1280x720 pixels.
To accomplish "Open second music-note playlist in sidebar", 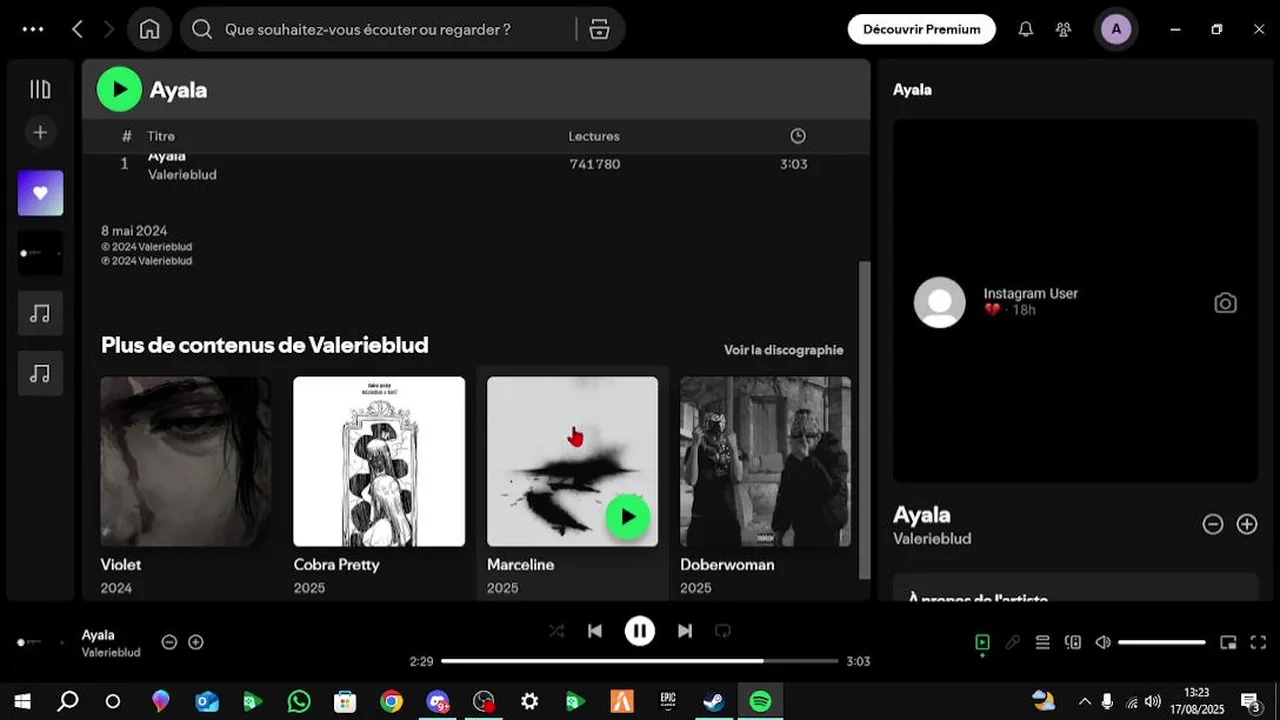I will 40,373.
